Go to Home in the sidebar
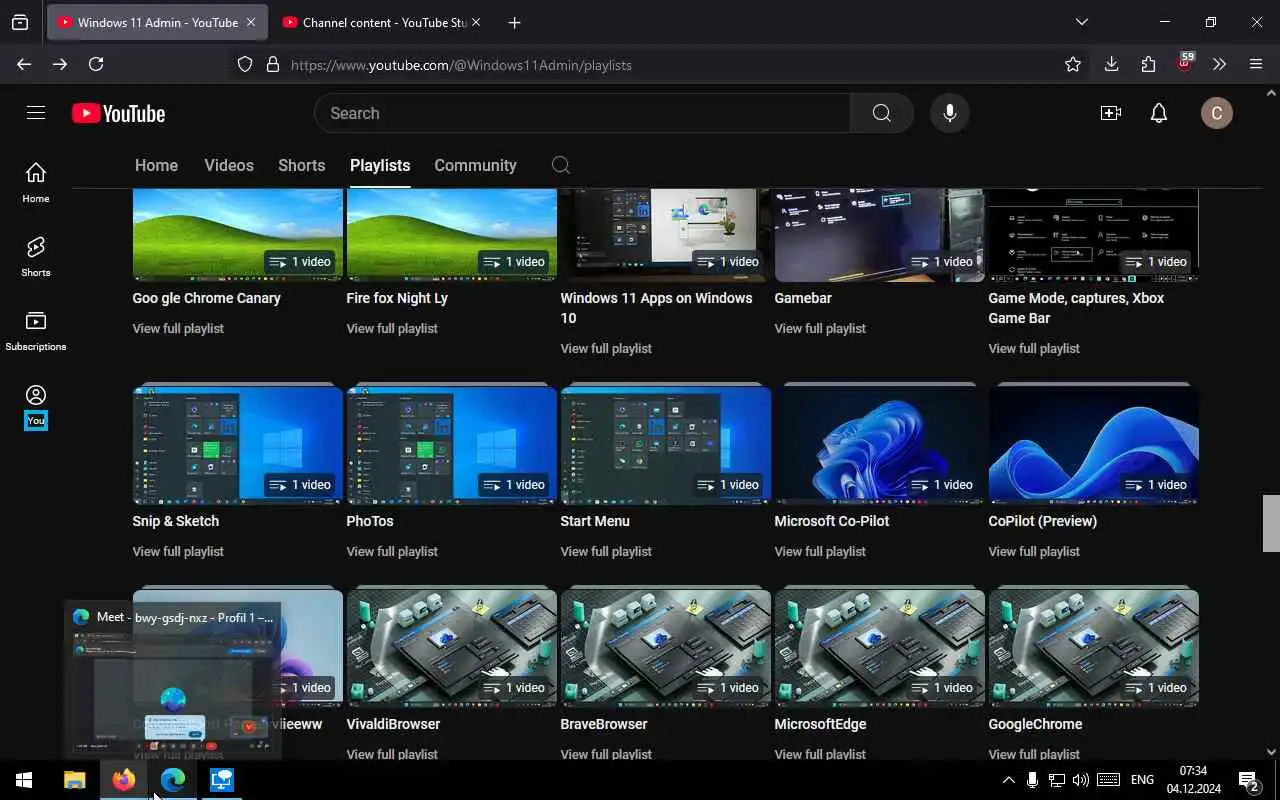The height and width of the screenshot is (800, 1280). (36, 183)
